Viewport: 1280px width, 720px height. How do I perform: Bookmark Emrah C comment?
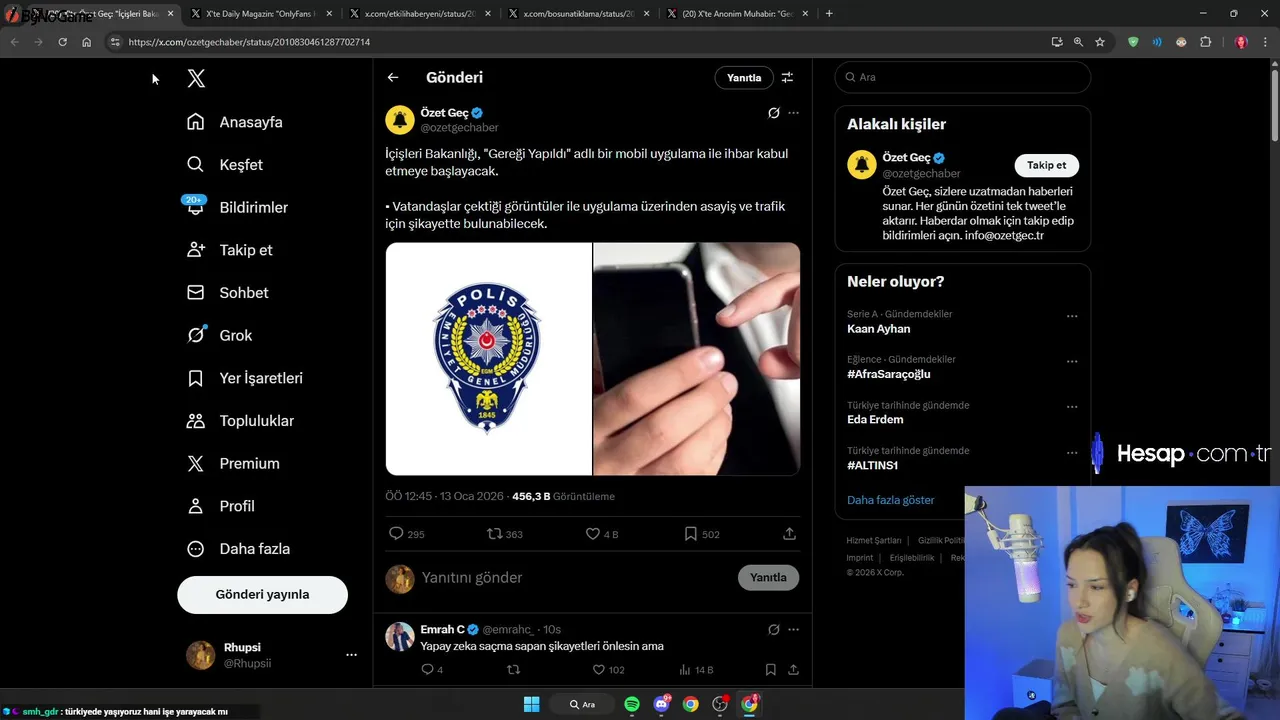click(770, 670)
